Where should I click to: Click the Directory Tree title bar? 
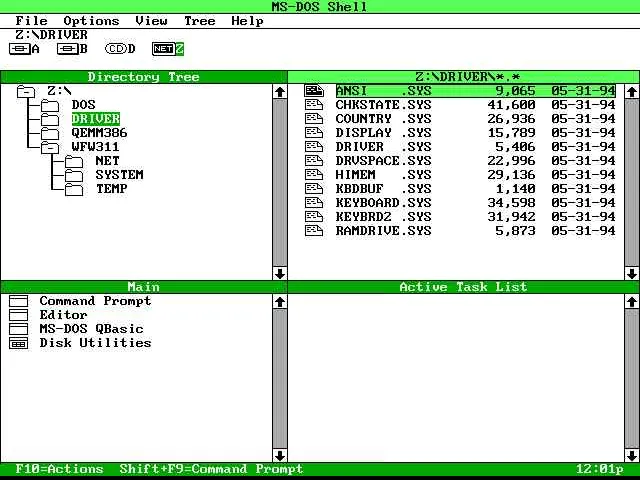point(144,77)
